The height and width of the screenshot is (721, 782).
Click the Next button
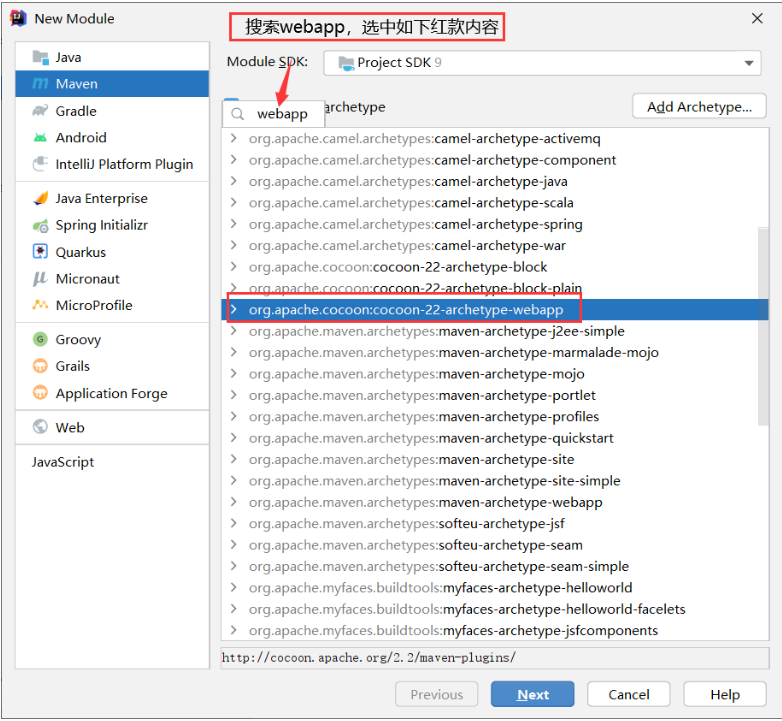533,694
